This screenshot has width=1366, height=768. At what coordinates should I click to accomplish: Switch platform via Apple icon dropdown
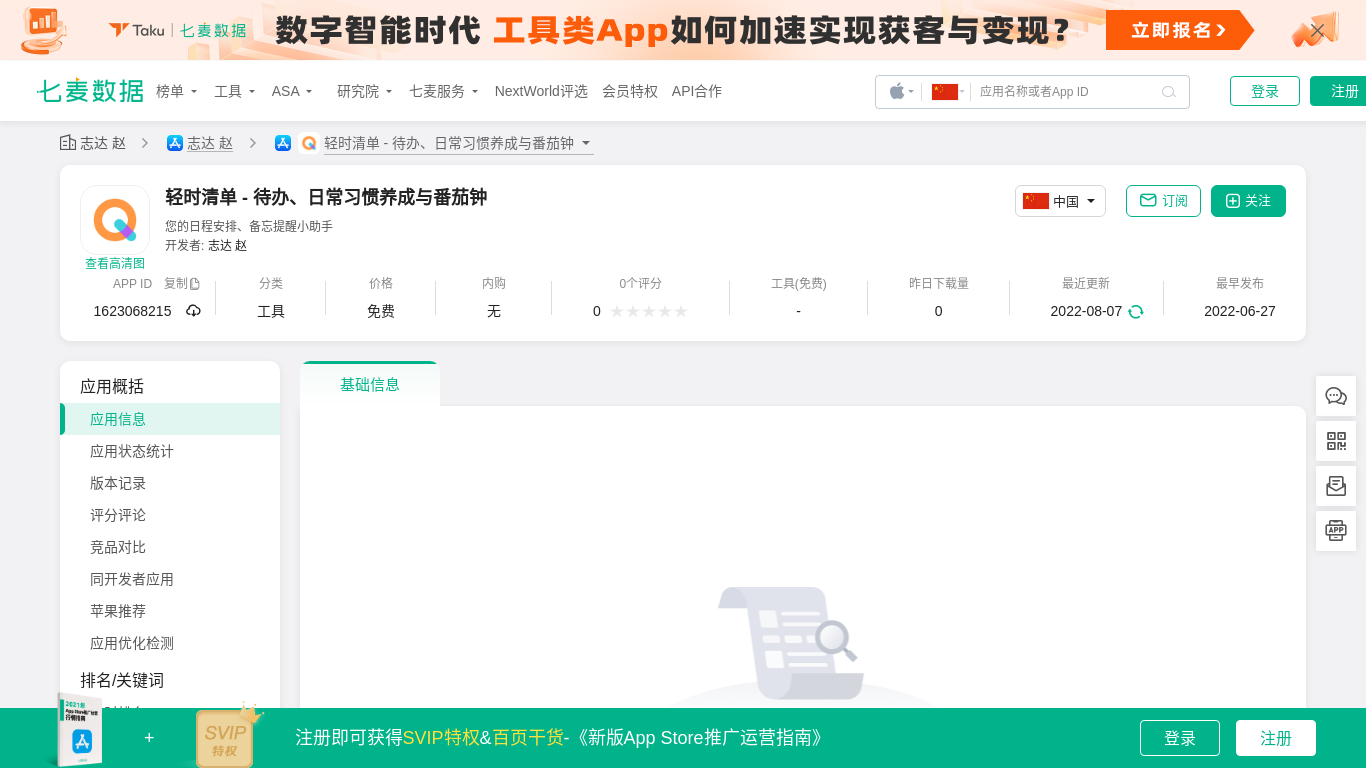901,91
